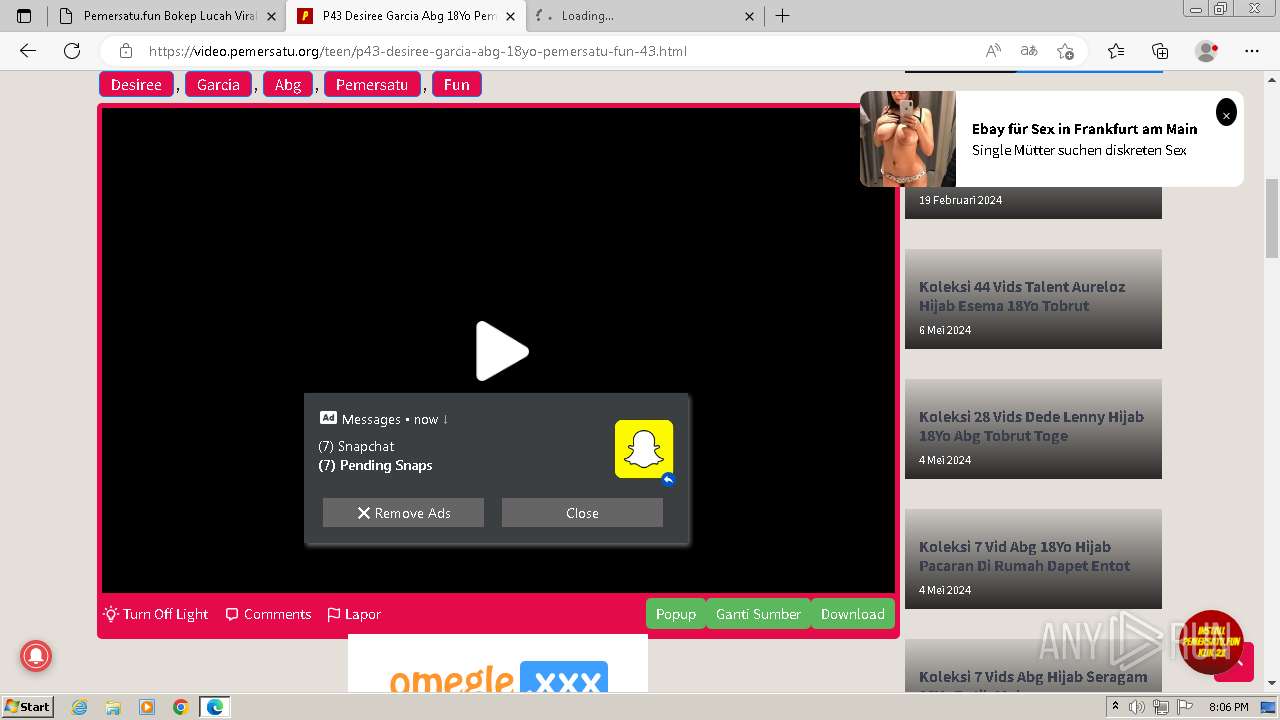
Task: Click the Fun tag
Action: (456, 85)
